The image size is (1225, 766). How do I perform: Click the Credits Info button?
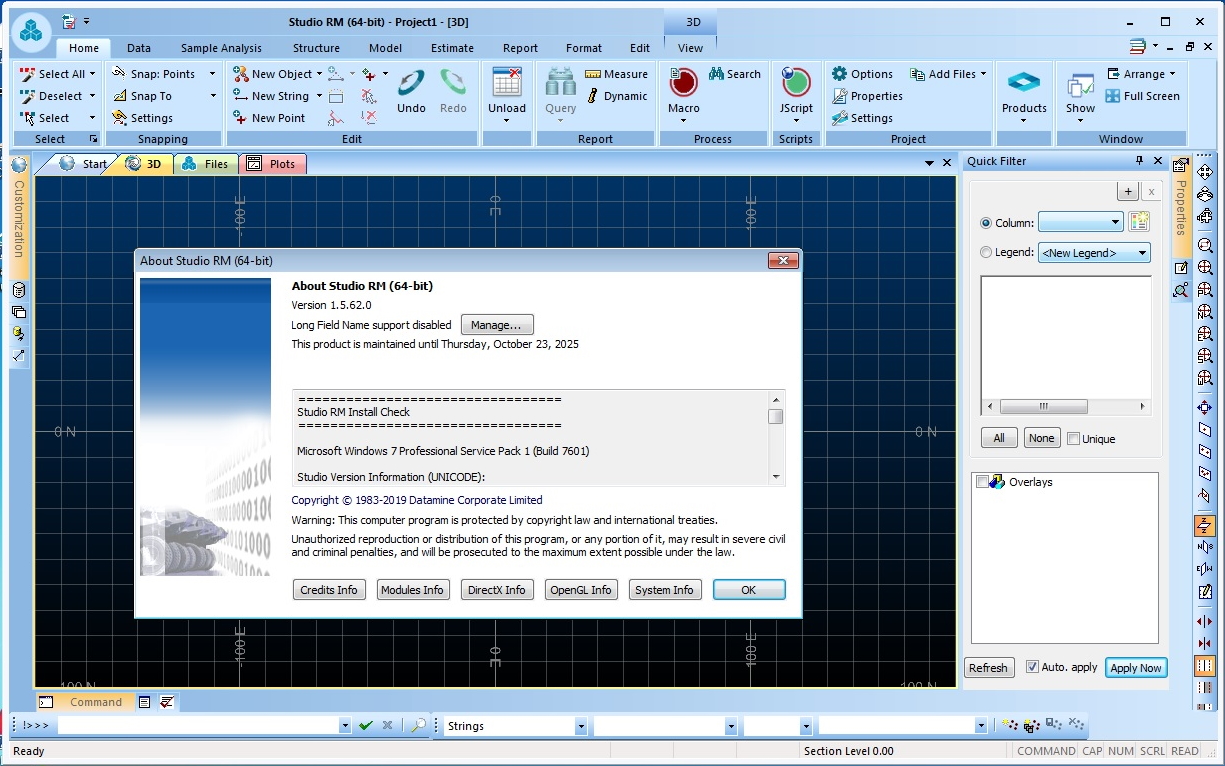tap(329, 590)
